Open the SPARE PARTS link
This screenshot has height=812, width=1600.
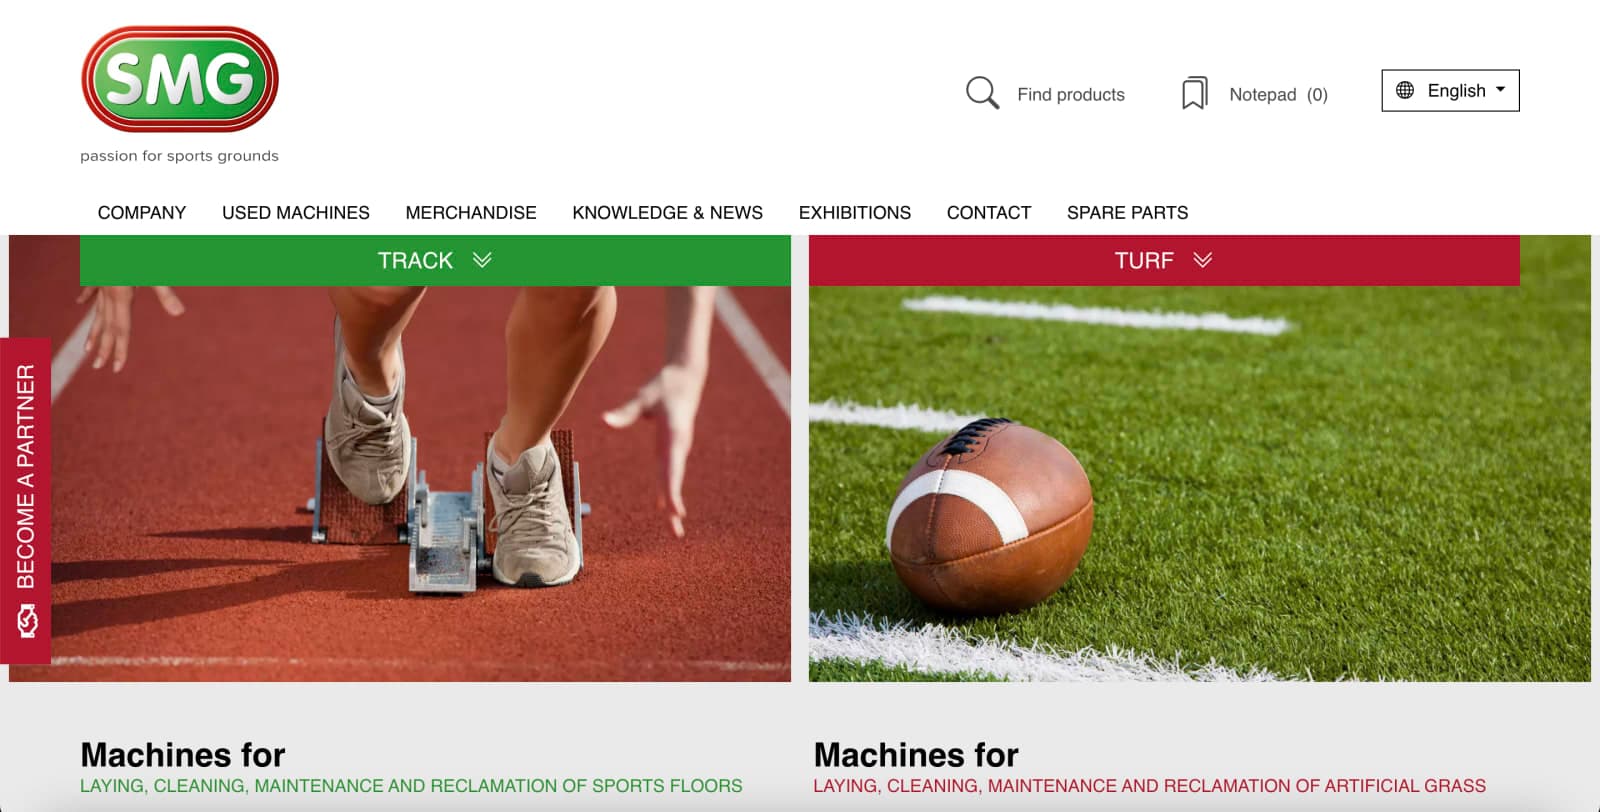(1127, 212)
